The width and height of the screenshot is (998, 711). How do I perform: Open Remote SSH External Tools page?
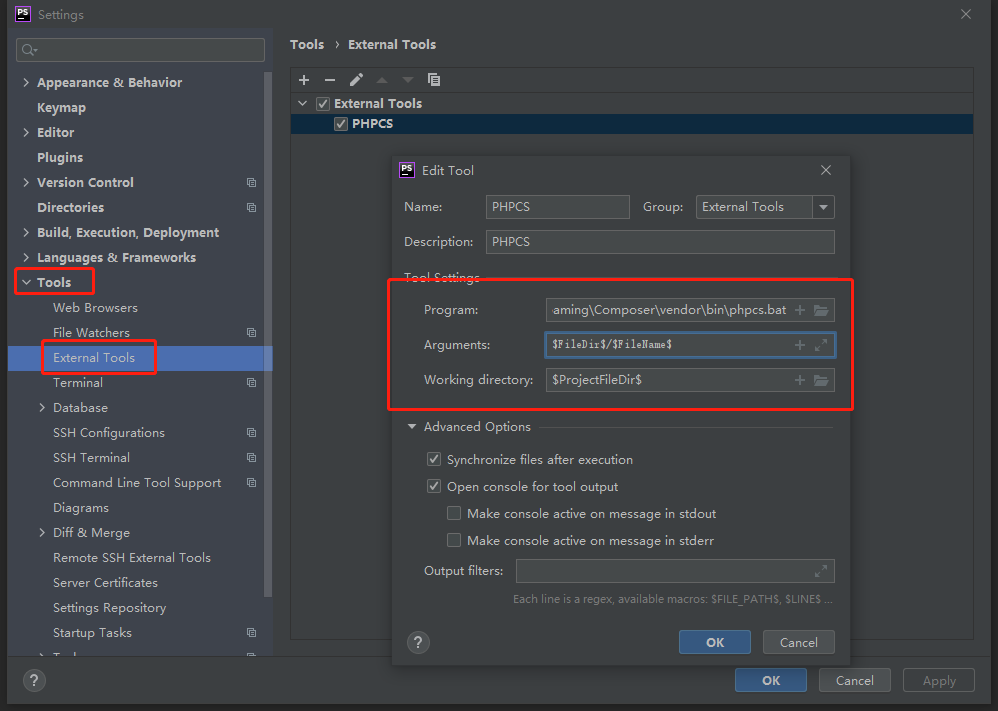(132, 558)
